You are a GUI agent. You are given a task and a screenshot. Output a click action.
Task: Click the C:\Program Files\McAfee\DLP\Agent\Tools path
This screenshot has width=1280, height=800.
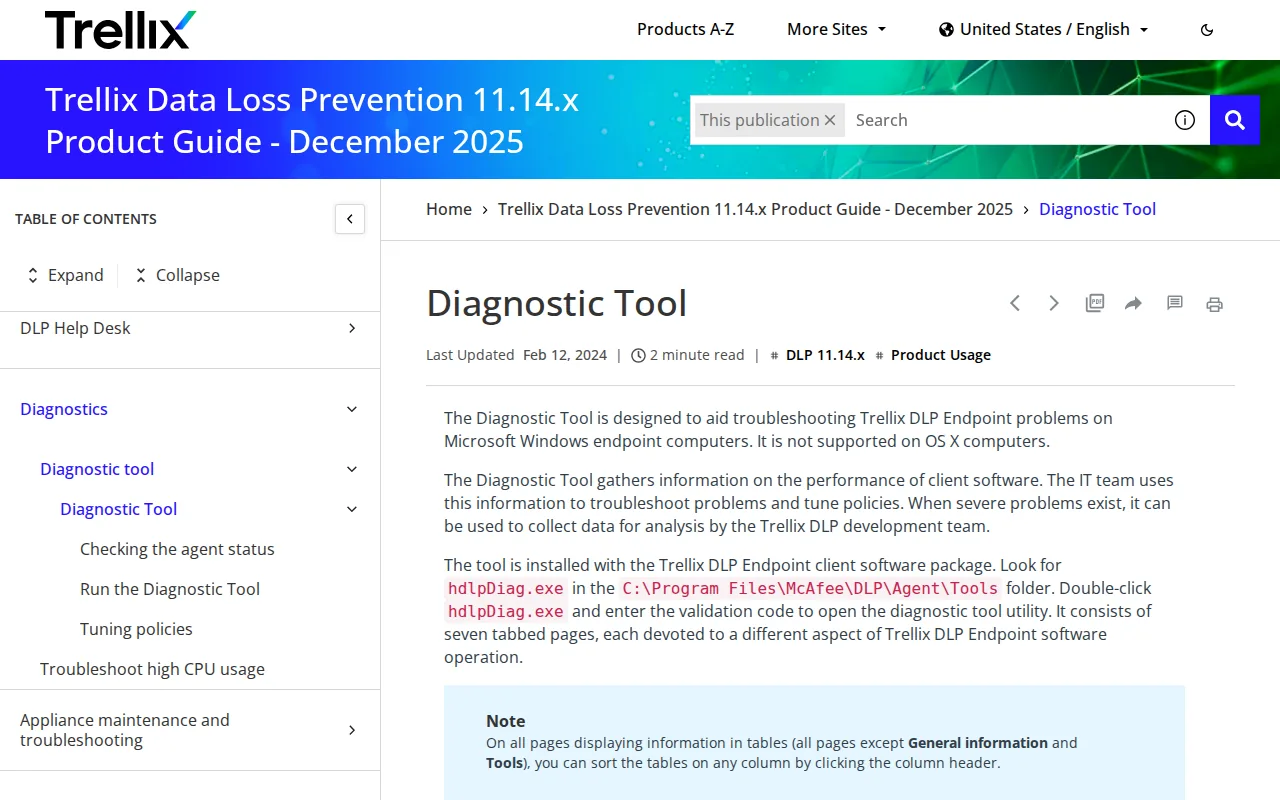(x=810, y=588)
